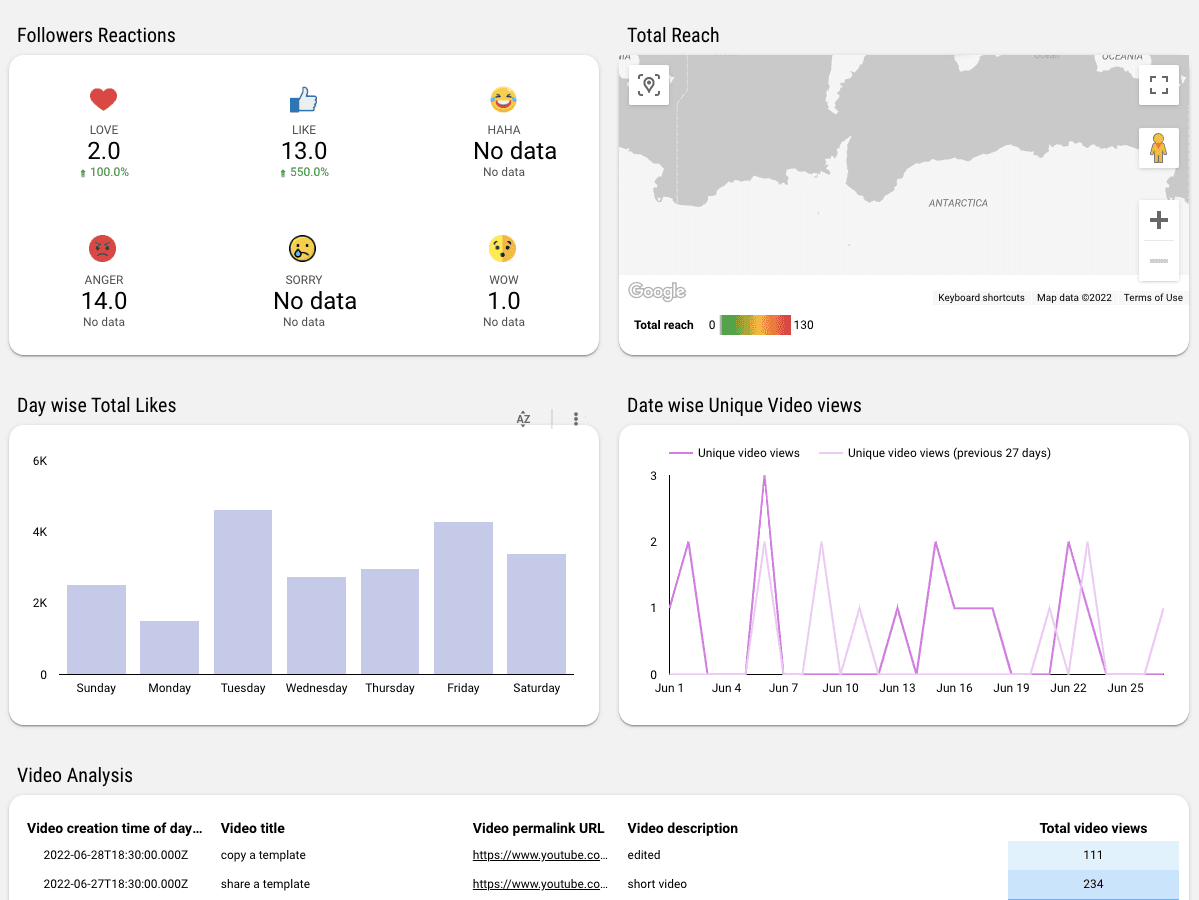This screenshot has height=900, width=1199.
Task: Open Keyboard shortcuts on the map
Action: pyautogui.click(x=980, y=297)
